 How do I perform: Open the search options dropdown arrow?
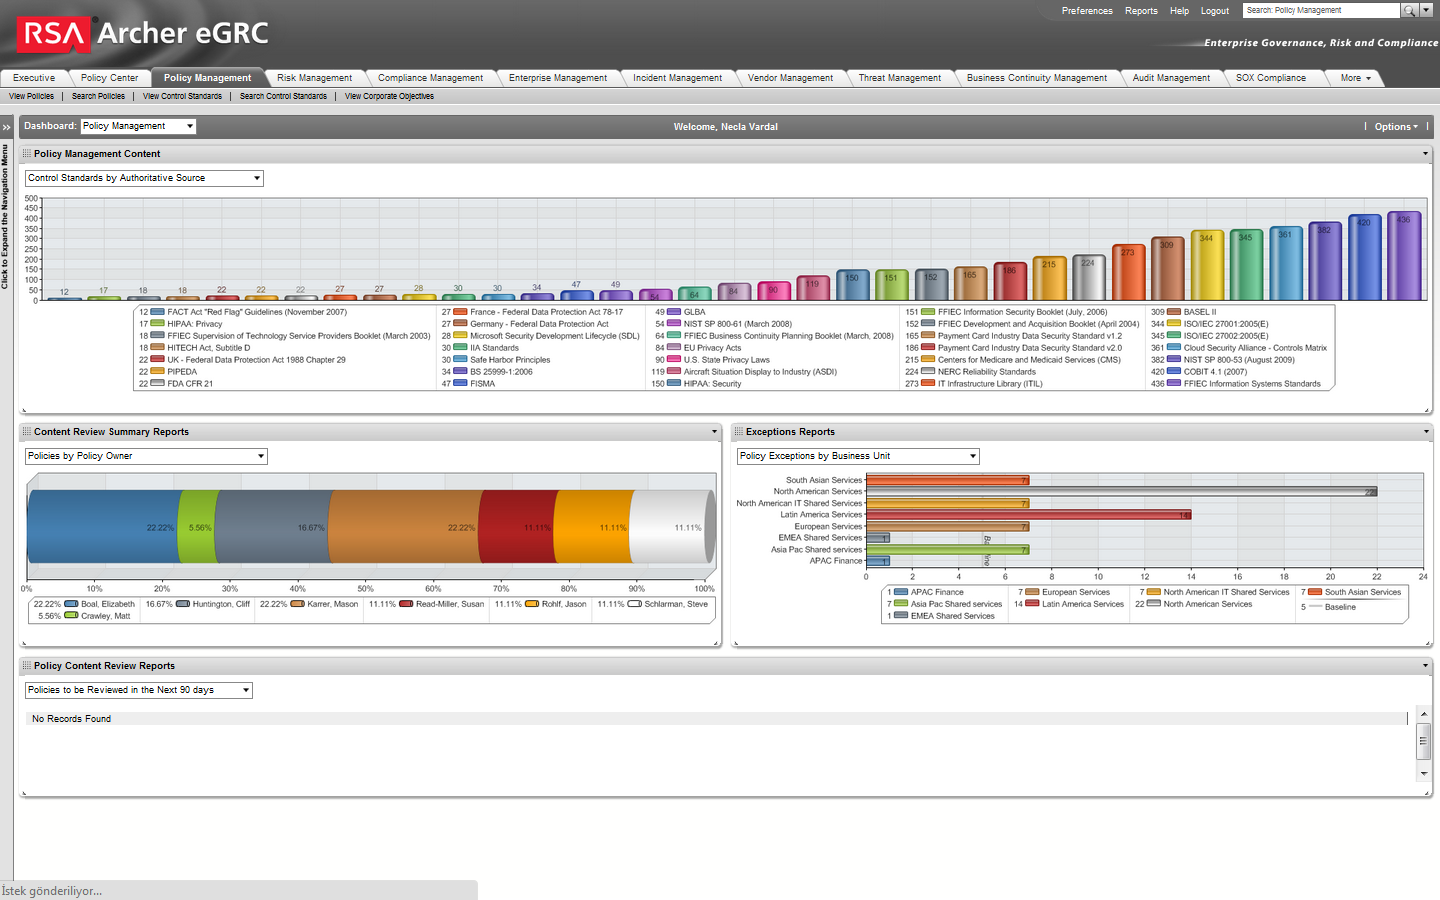(x=1426, y=10)
